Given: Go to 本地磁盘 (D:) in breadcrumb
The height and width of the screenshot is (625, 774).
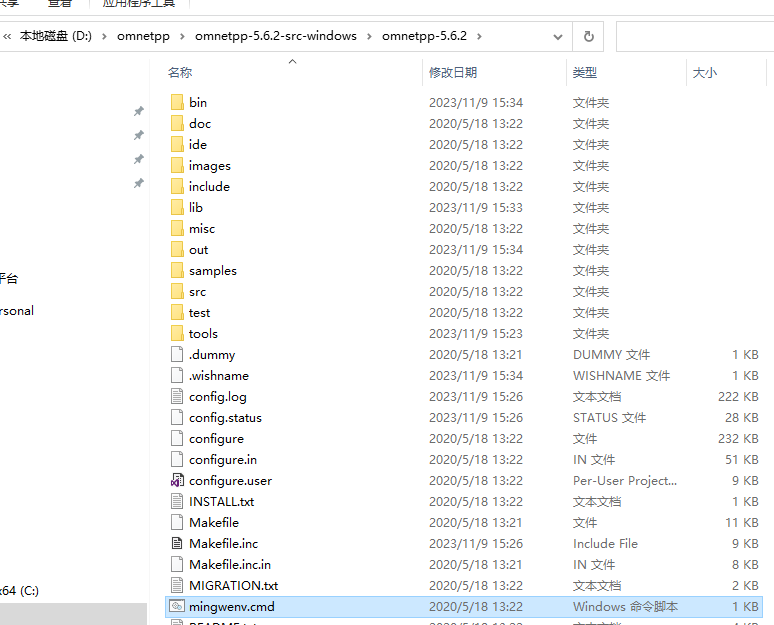Looking at the screenshot, I should (56, 36).
